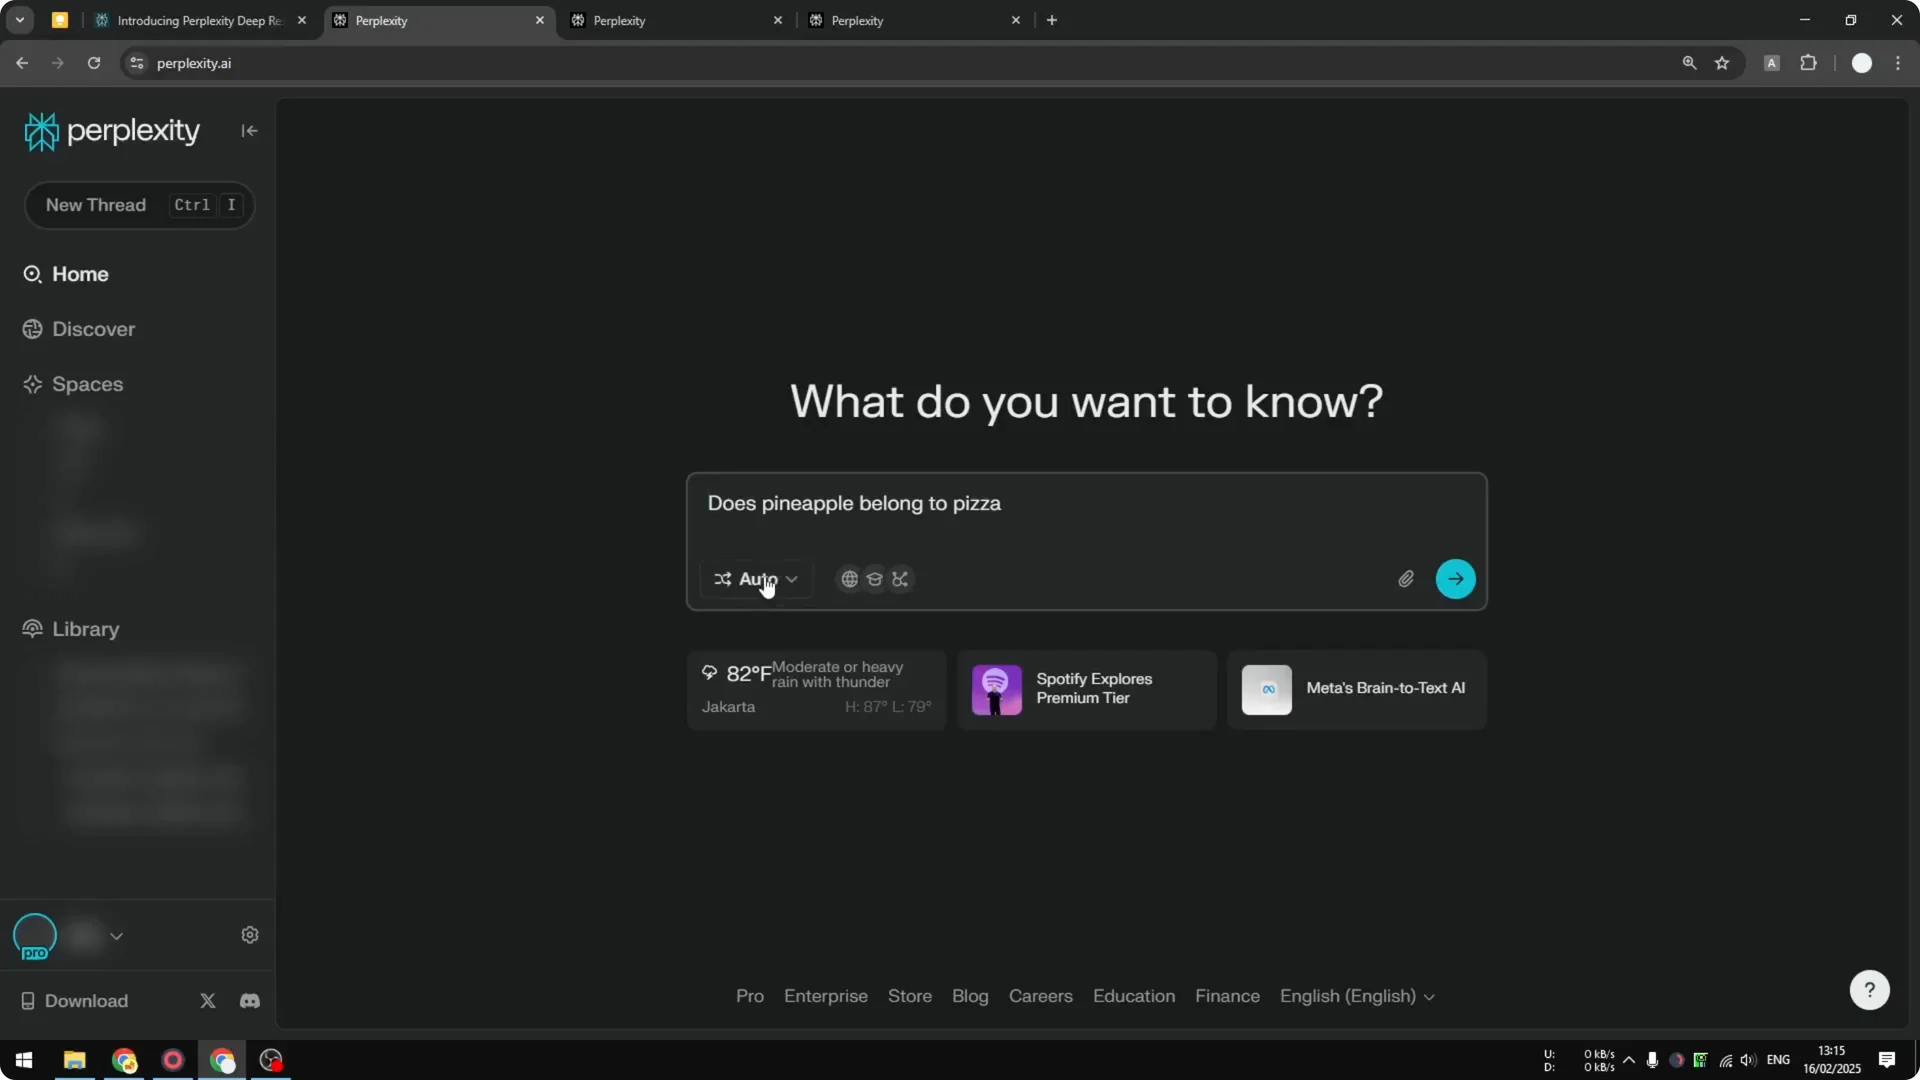
Task: Open the Careers footer link
Action: [1040, 996]
